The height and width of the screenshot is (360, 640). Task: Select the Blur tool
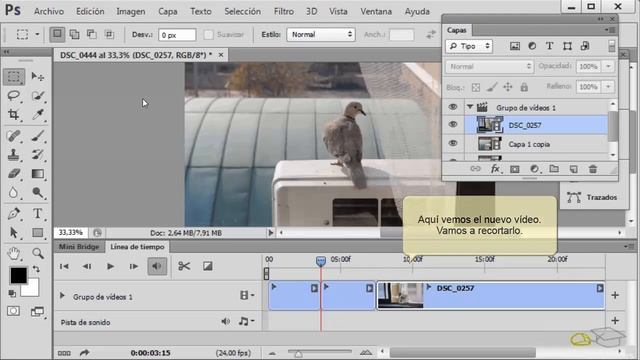14,193
